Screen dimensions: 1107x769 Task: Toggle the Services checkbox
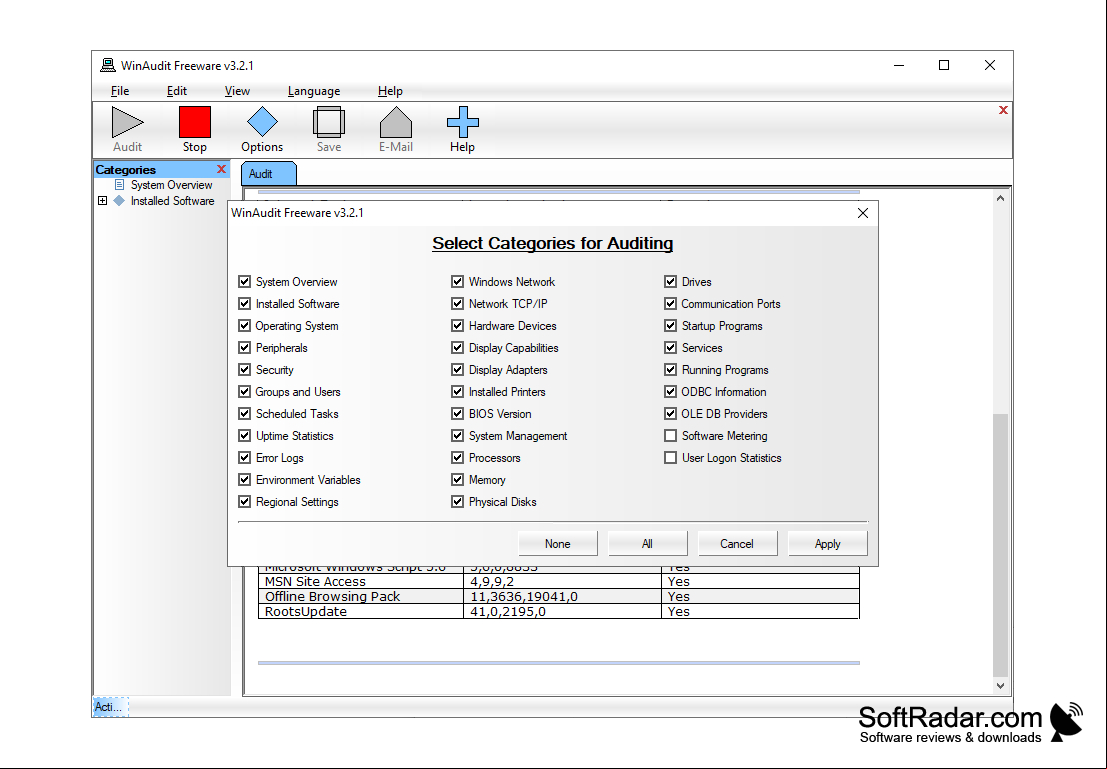coord(671,347)
